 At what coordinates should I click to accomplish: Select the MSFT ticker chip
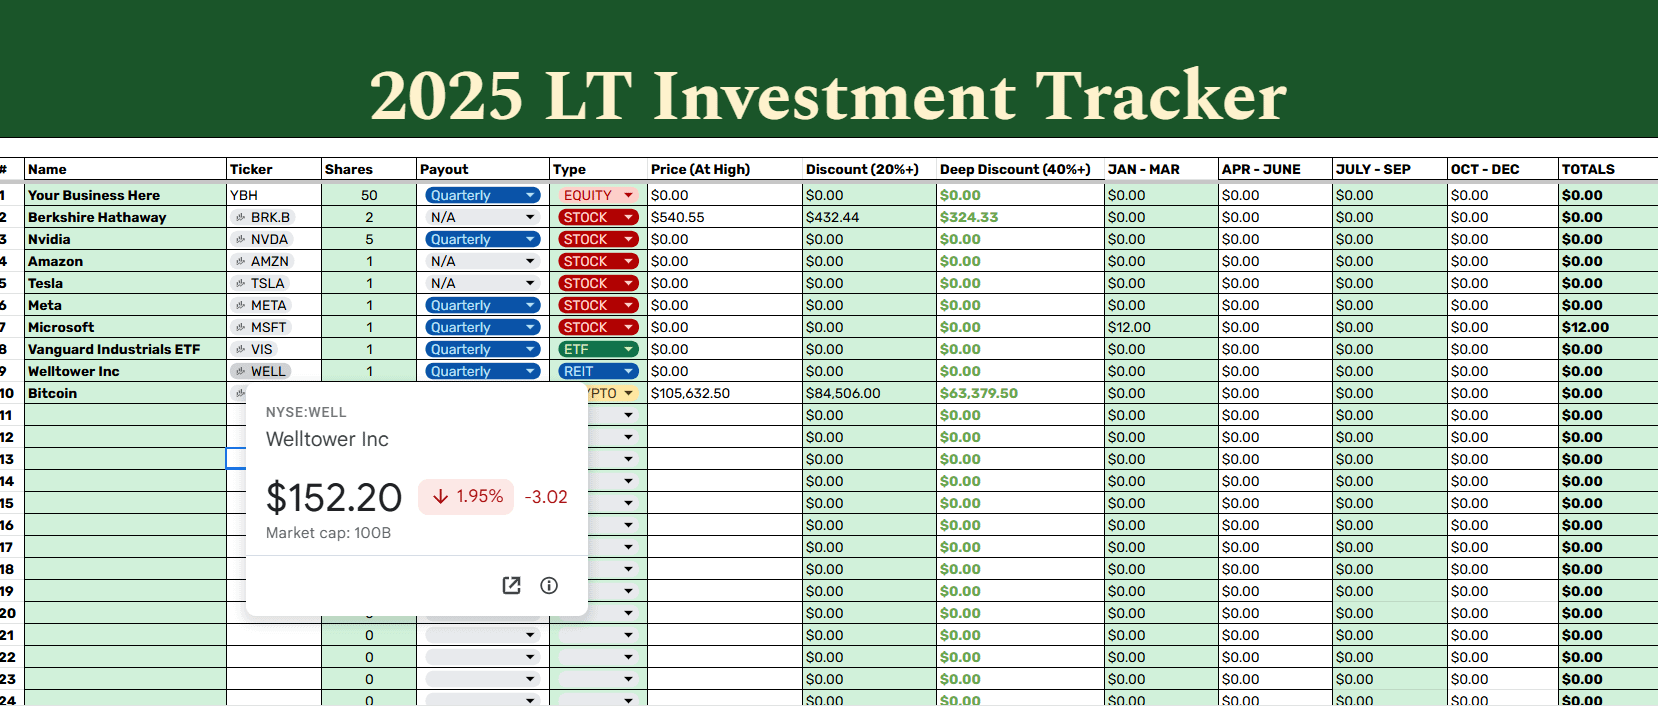(261, 327)
